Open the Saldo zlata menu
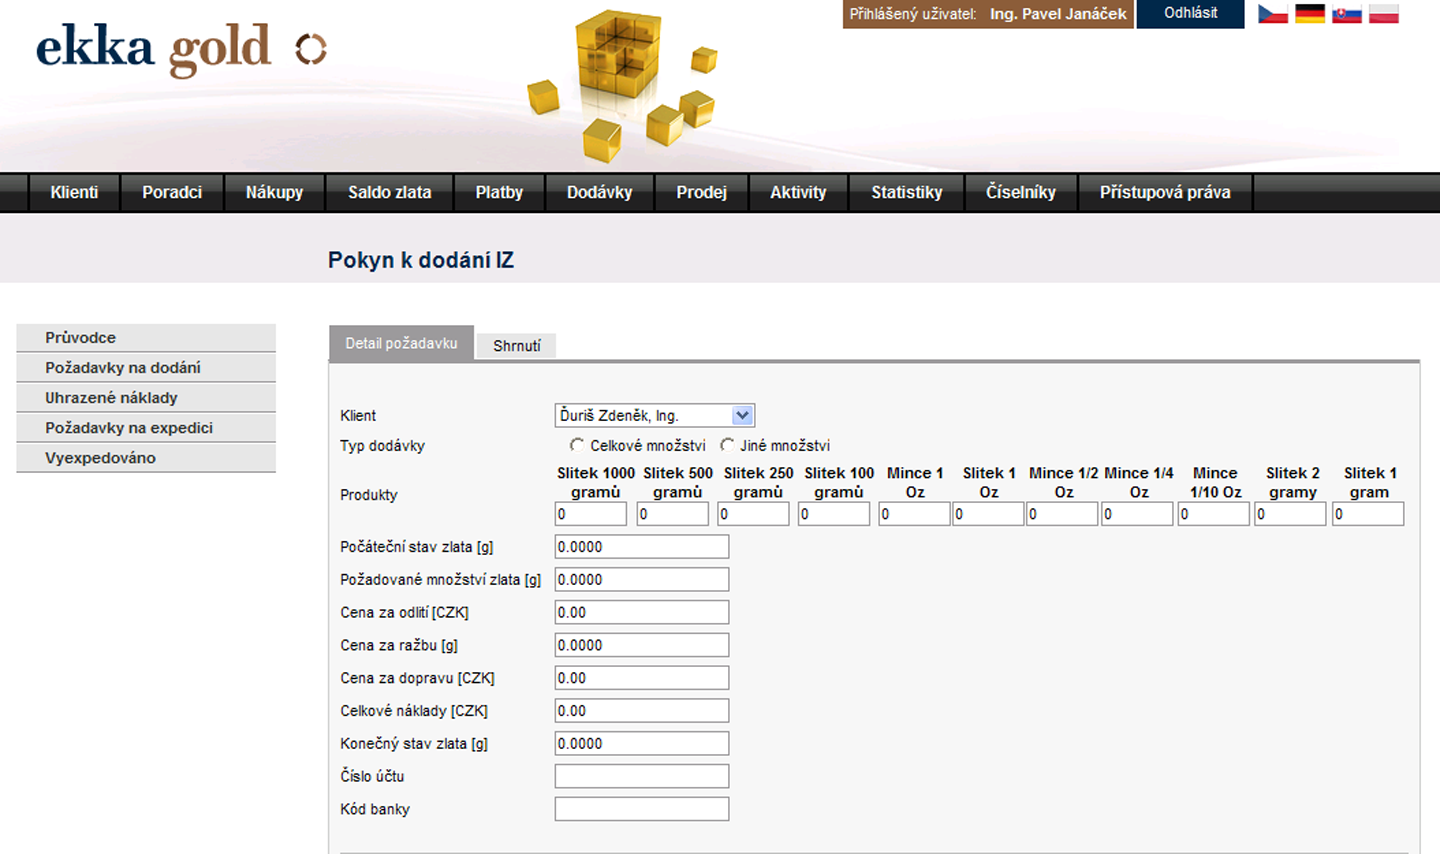 390,192
